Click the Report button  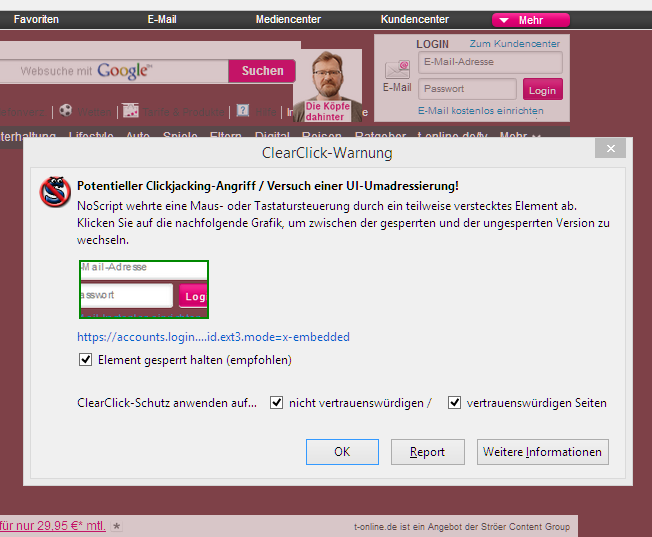[427, 452]
